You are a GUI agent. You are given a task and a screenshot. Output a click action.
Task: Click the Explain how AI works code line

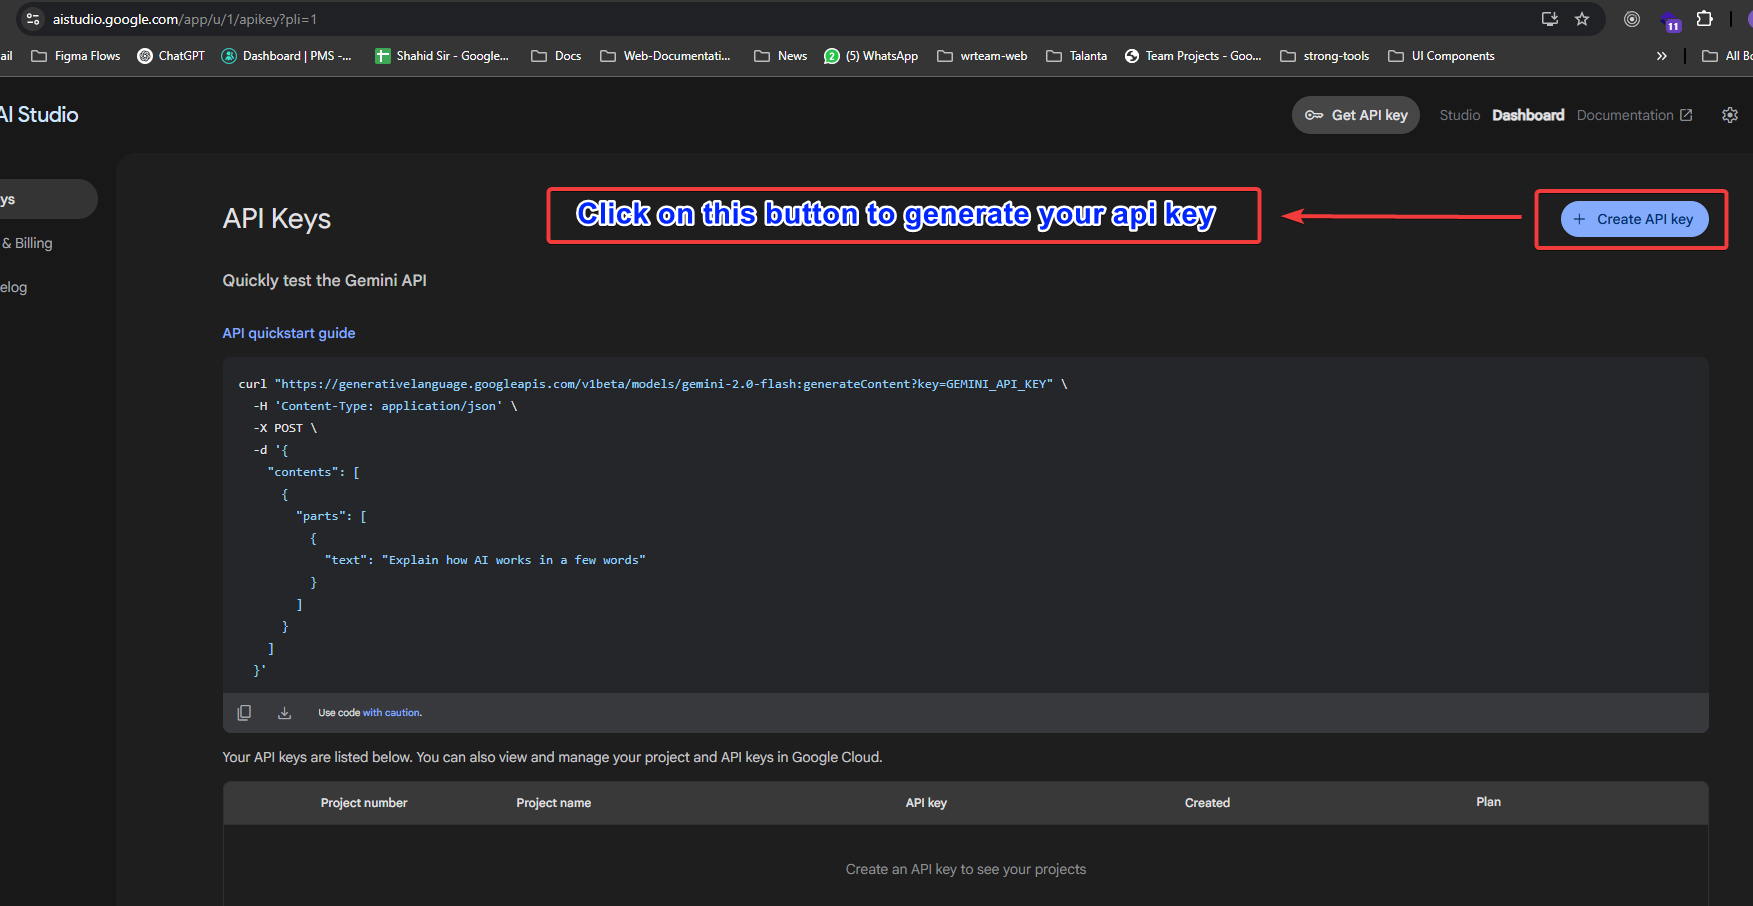[x=485, y=560]
